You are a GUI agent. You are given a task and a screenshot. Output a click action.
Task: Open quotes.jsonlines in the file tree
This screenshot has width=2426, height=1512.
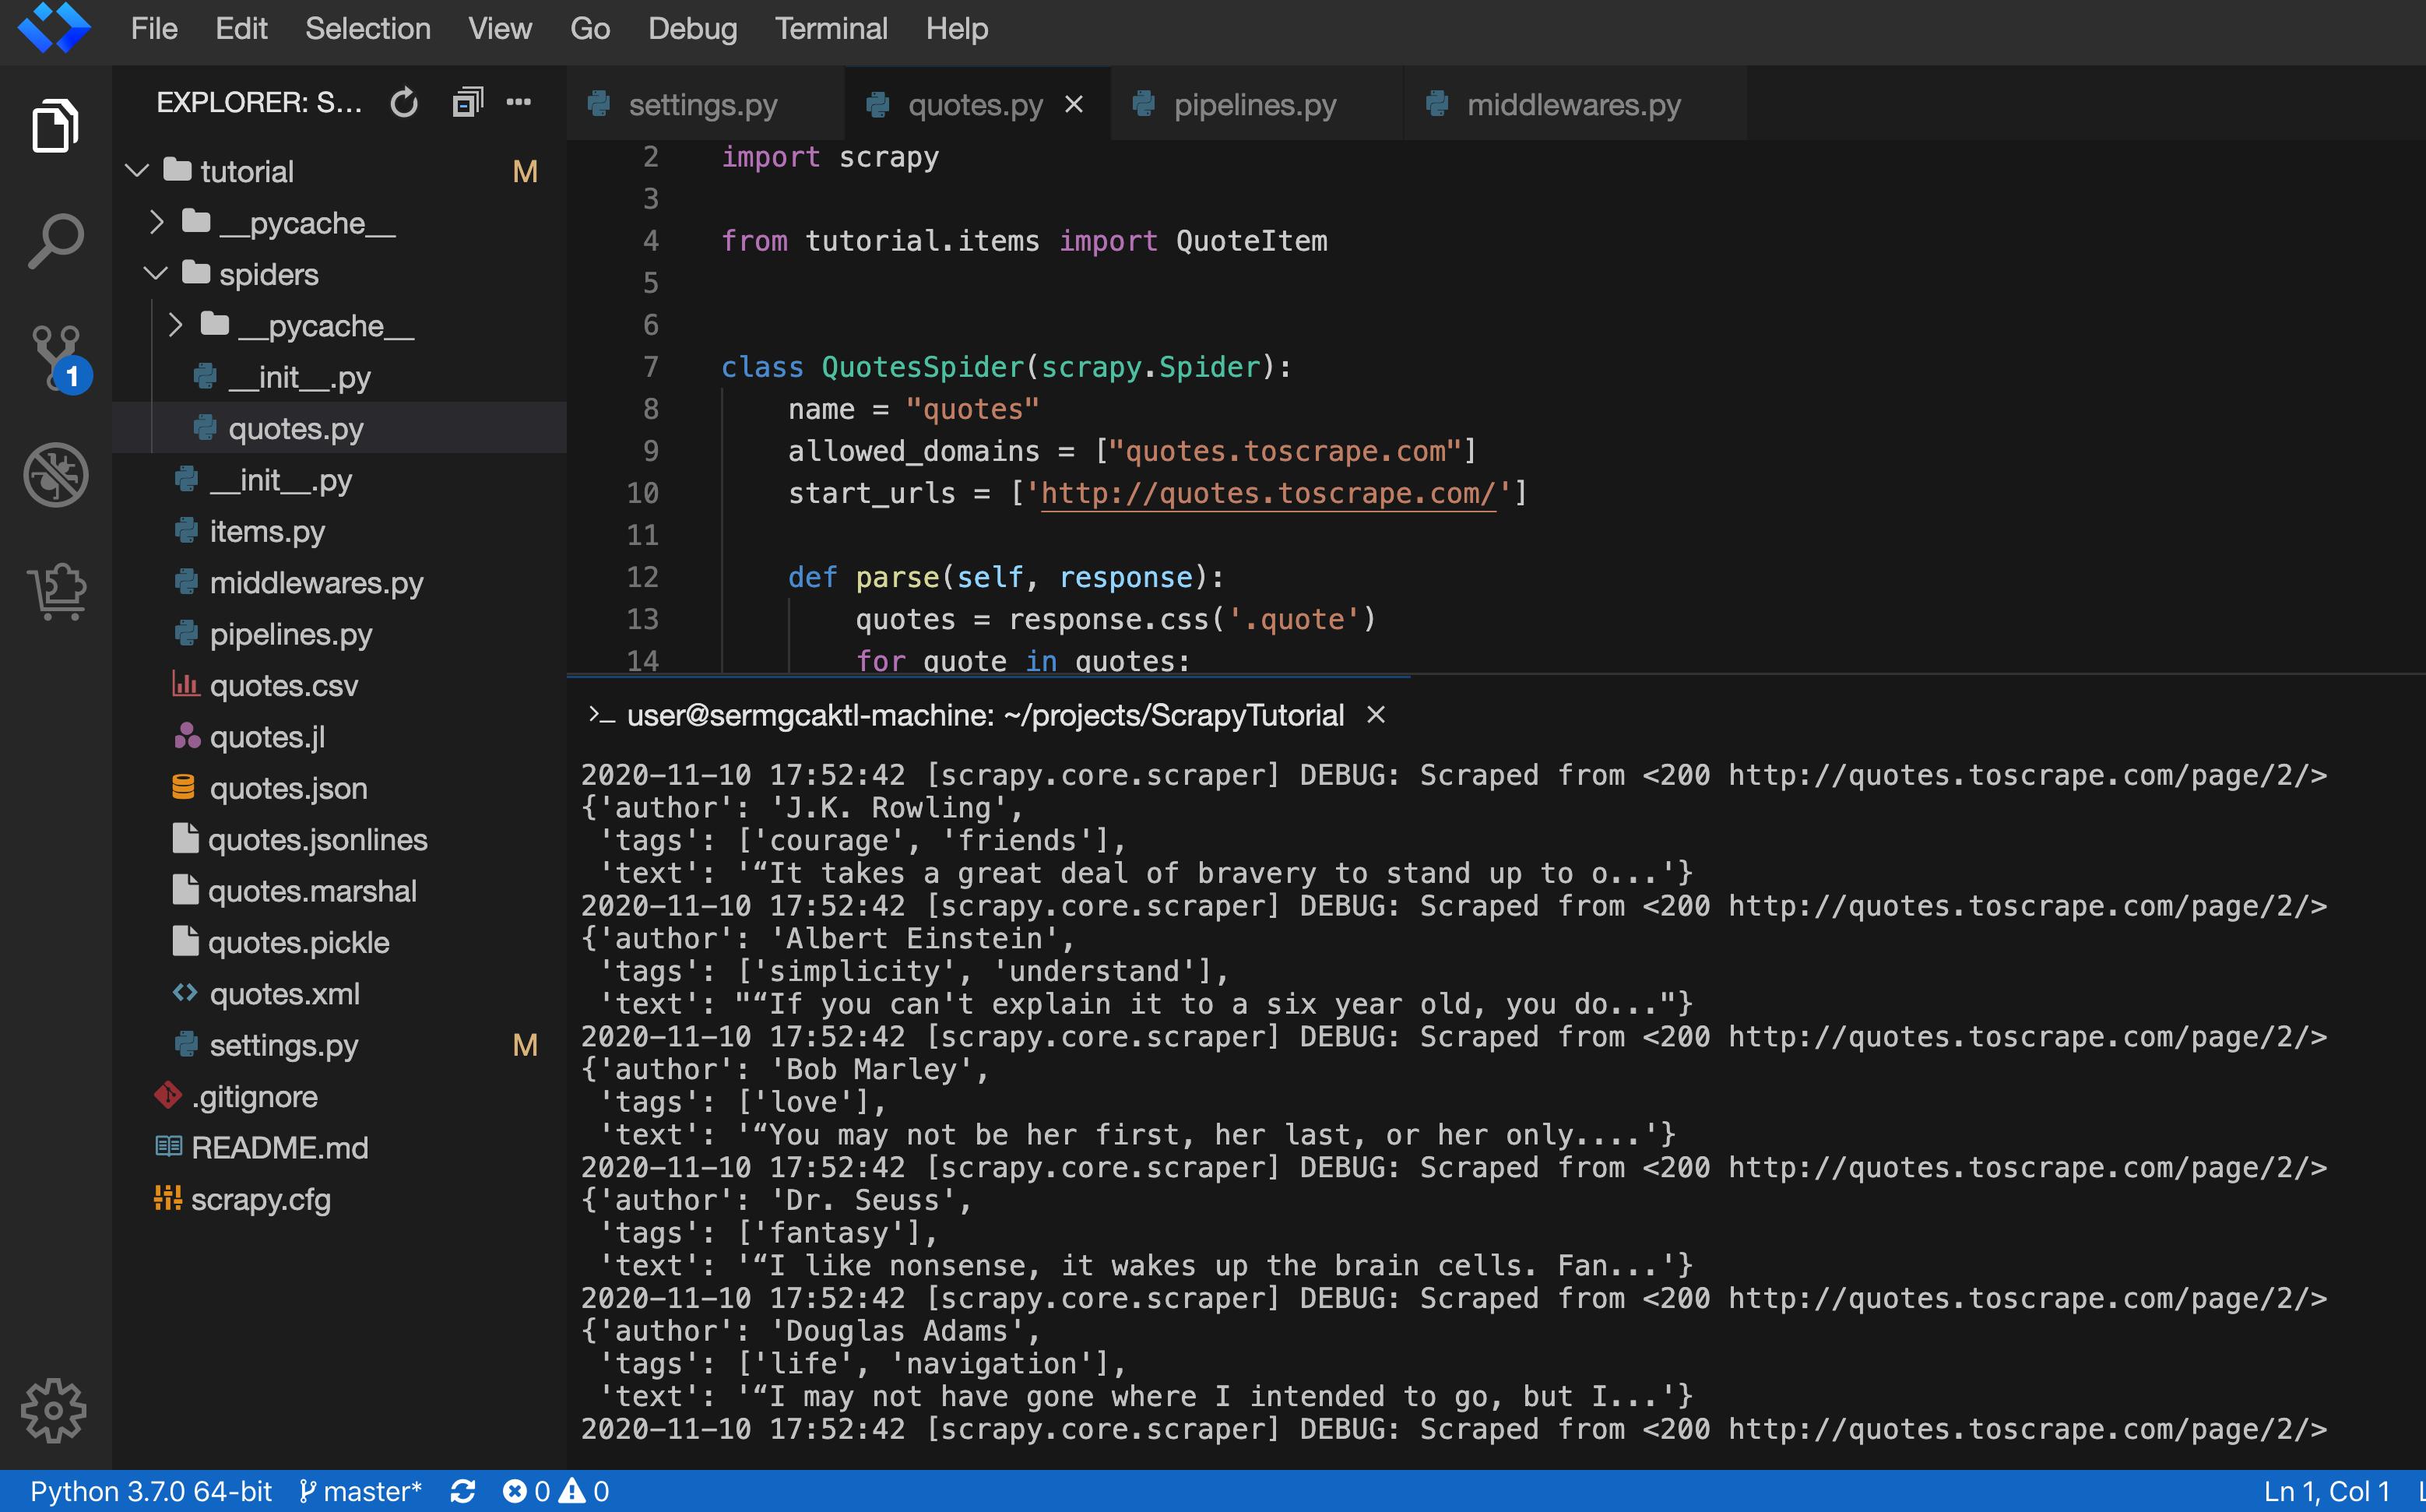coord(340,839)
